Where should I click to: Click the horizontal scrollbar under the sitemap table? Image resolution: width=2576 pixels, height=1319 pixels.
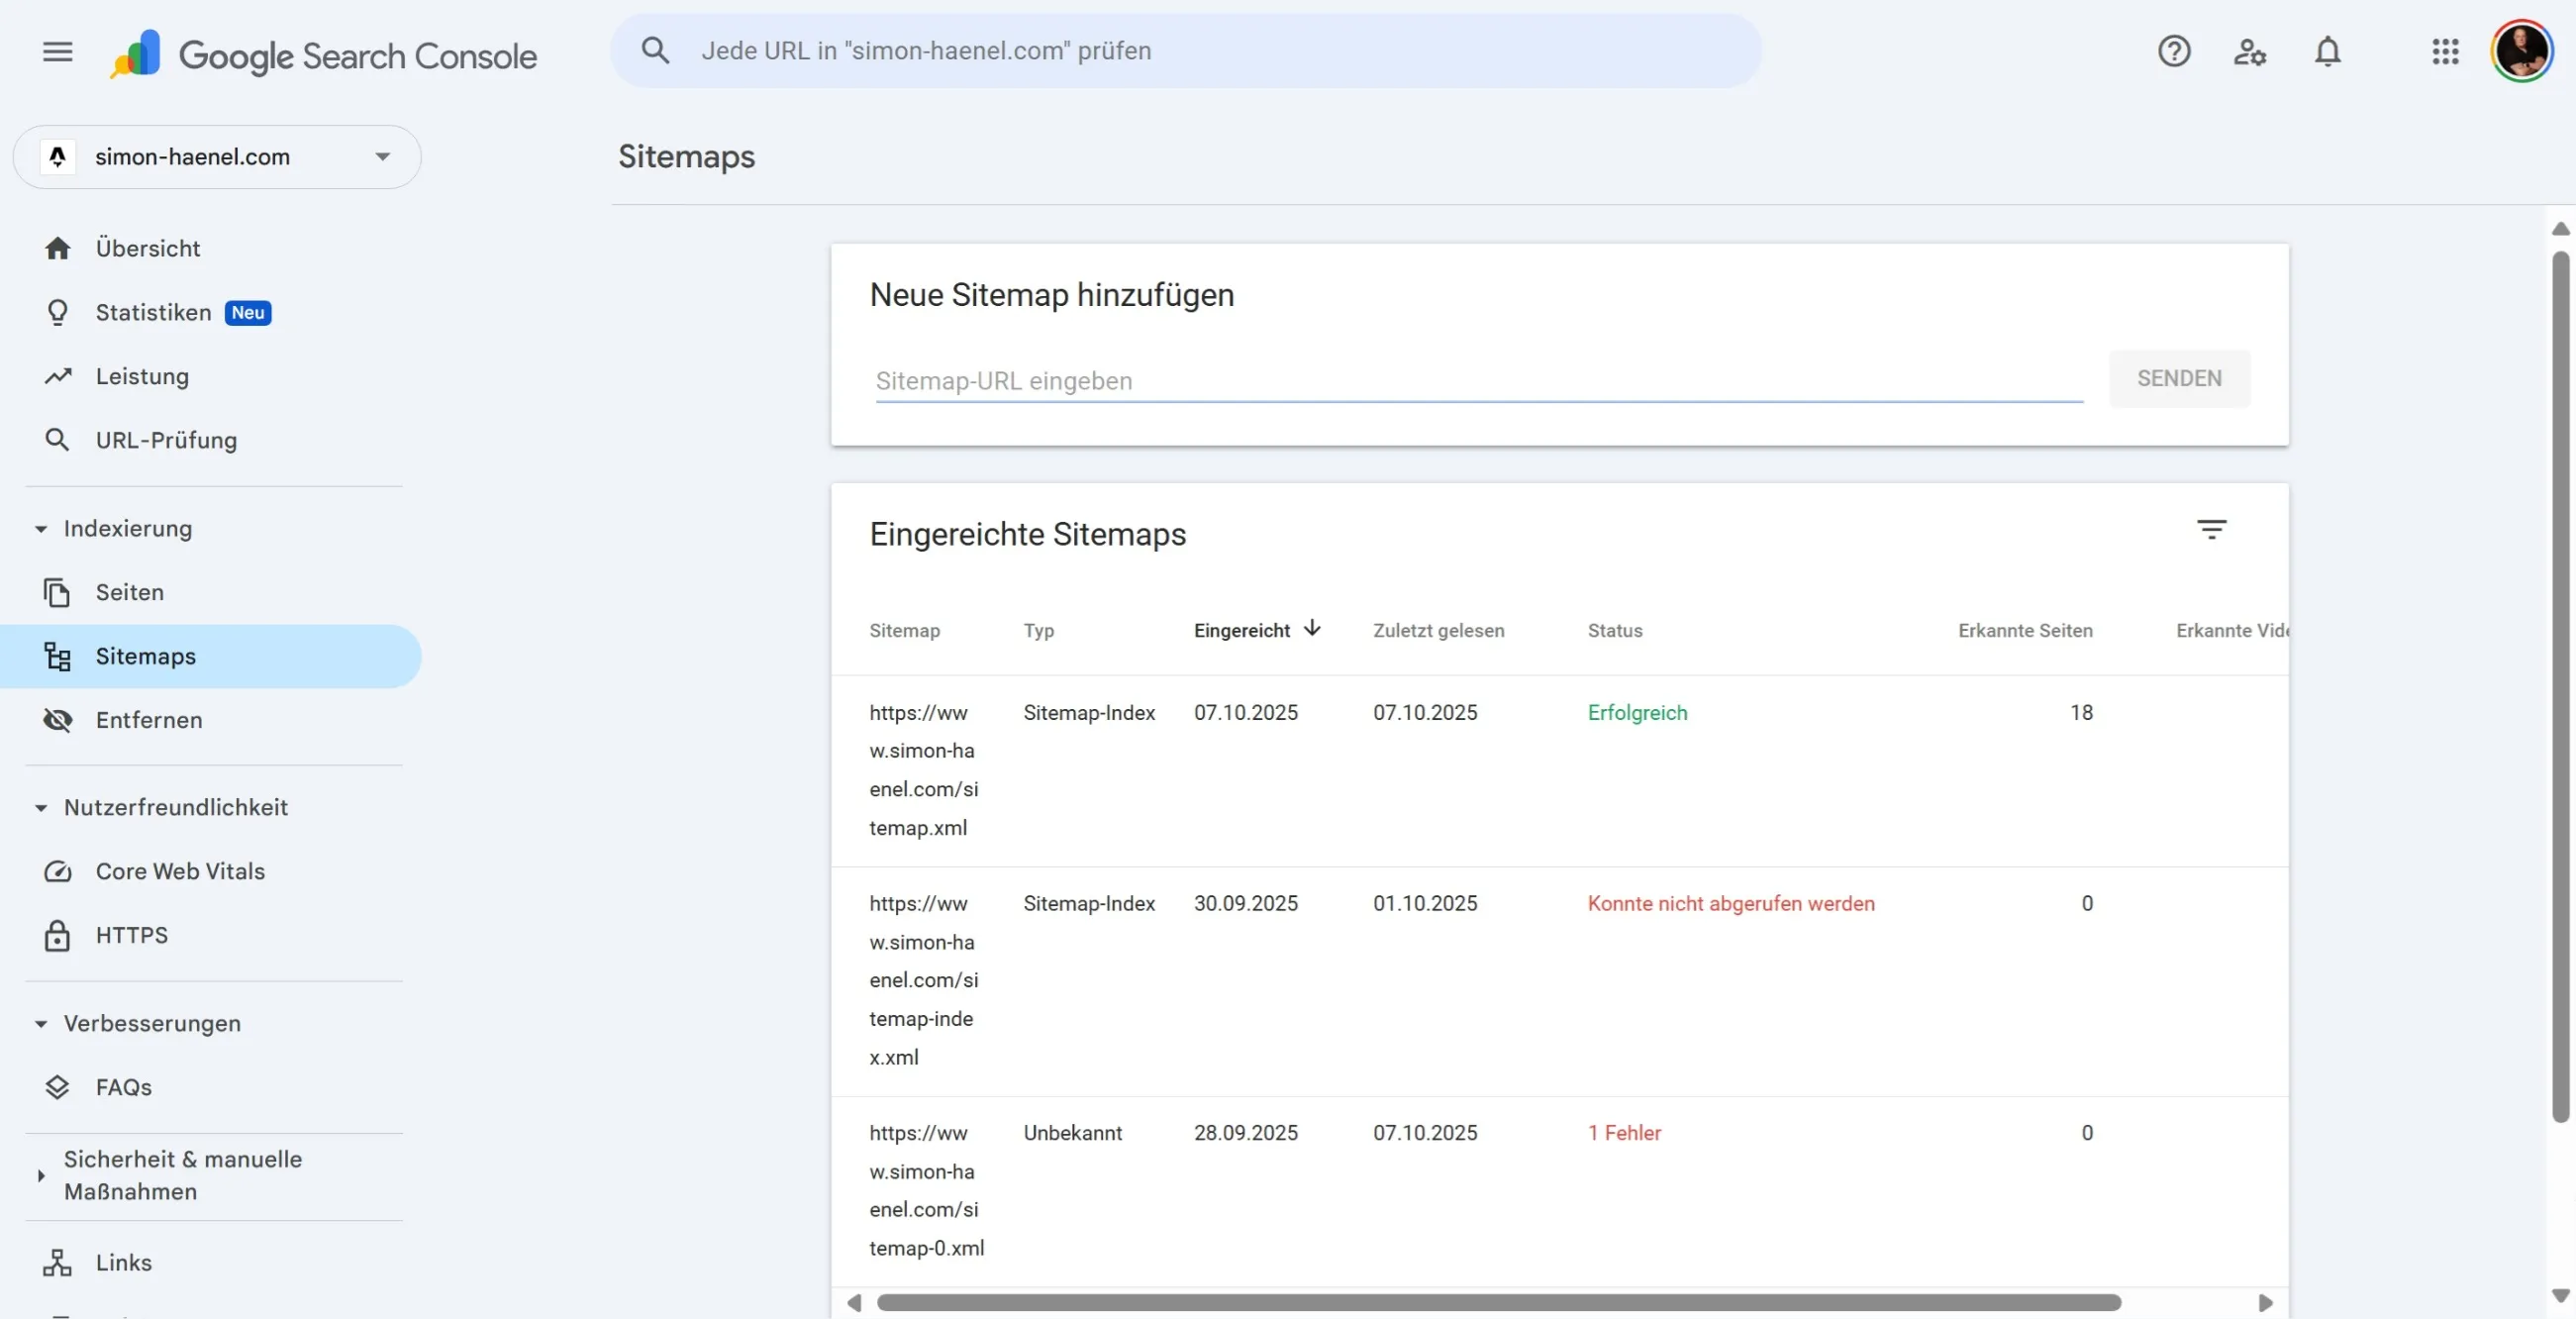tap(1498, 1302)
